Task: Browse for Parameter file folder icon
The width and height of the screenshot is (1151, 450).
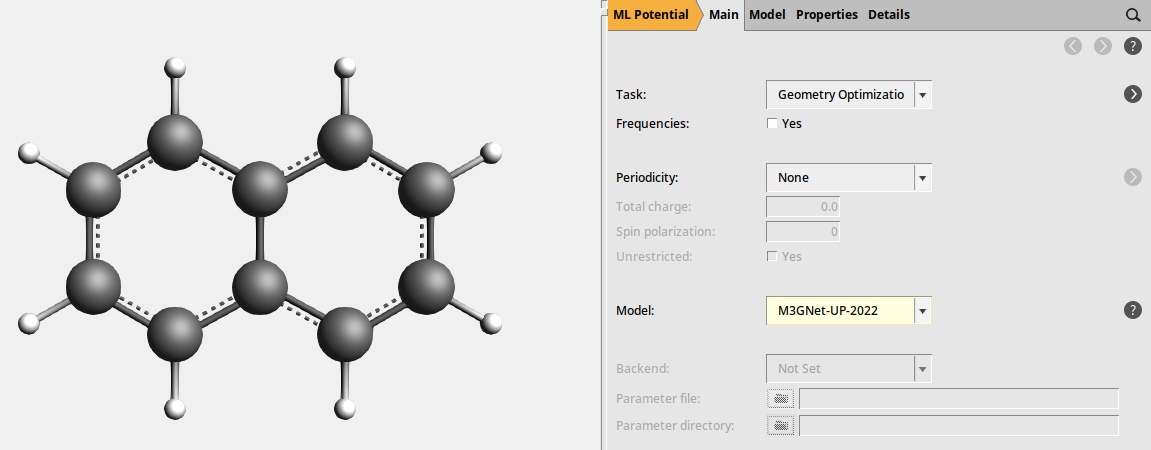Action: 780,399
